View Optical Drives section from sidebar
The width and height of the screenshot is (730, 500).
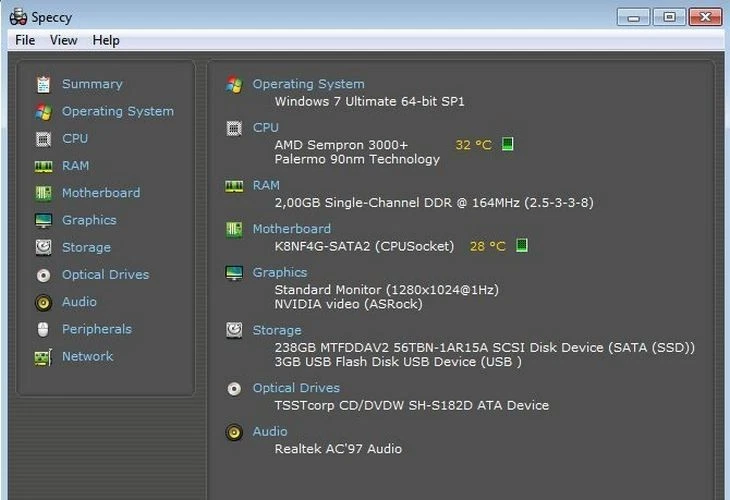[106, 275]
